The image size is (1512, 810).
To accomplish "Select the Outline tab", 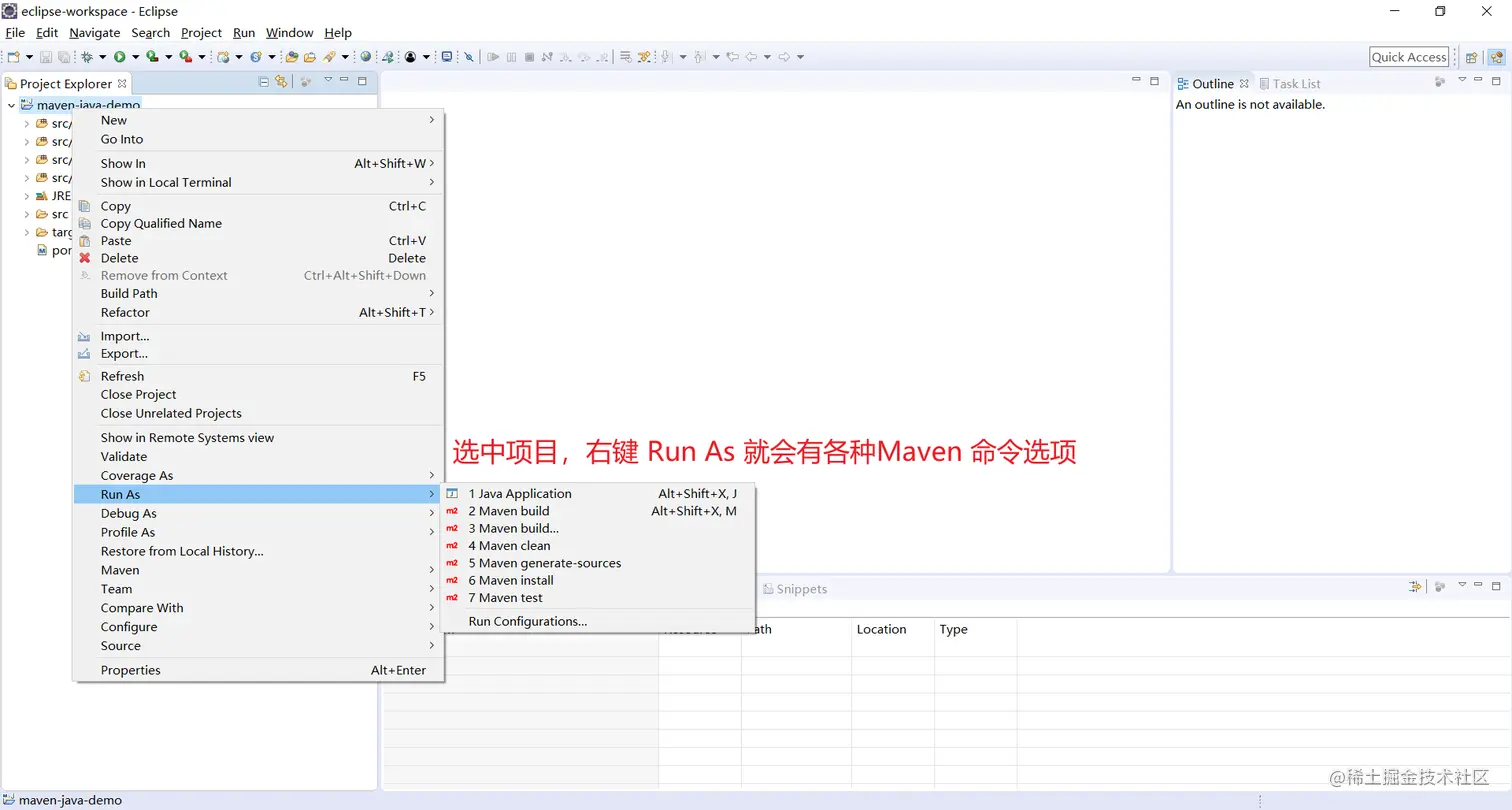I will click(x=1213, y=84).
